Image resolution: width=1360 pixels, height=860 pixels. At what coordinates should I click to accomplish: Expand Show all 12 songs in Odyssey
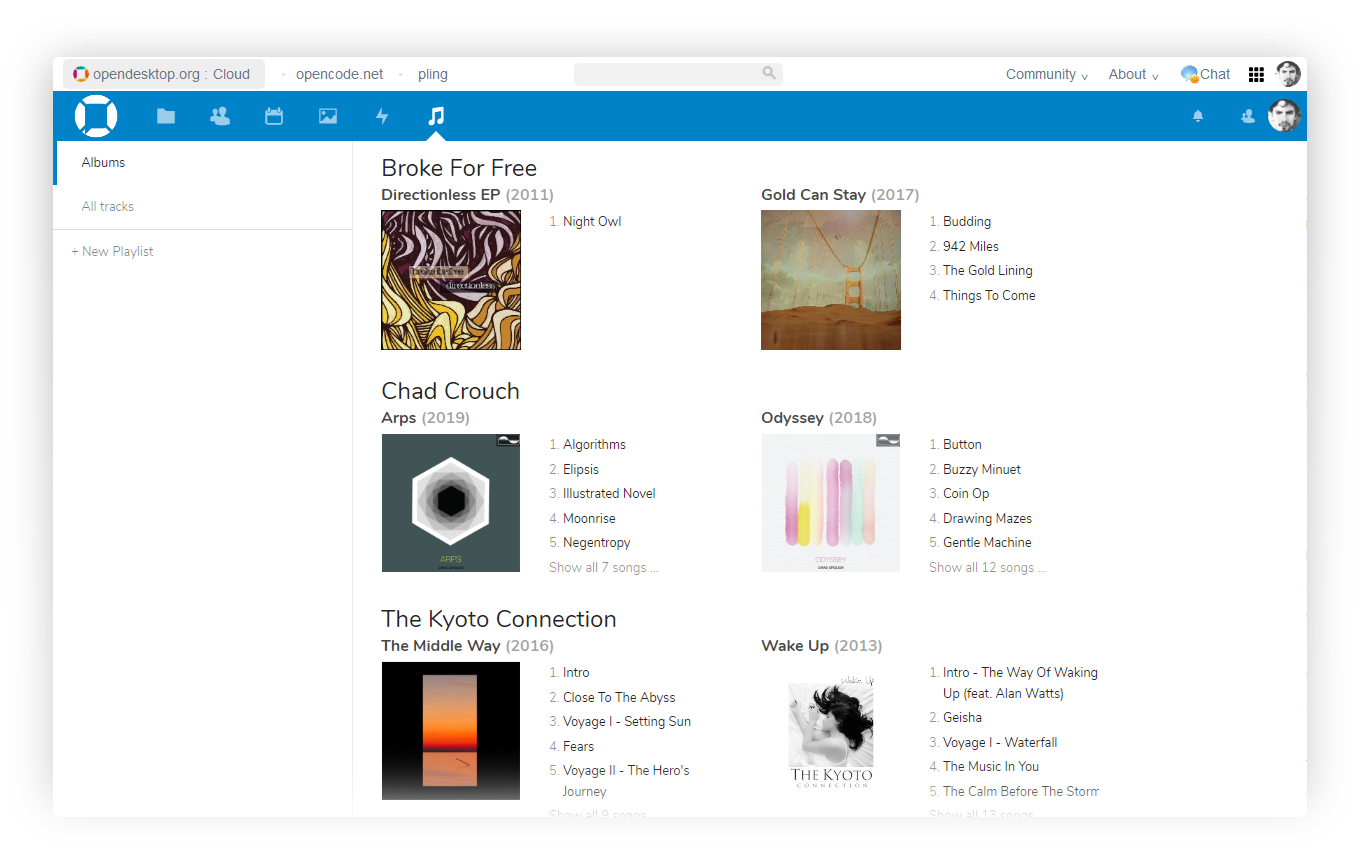tap(988, 568)
